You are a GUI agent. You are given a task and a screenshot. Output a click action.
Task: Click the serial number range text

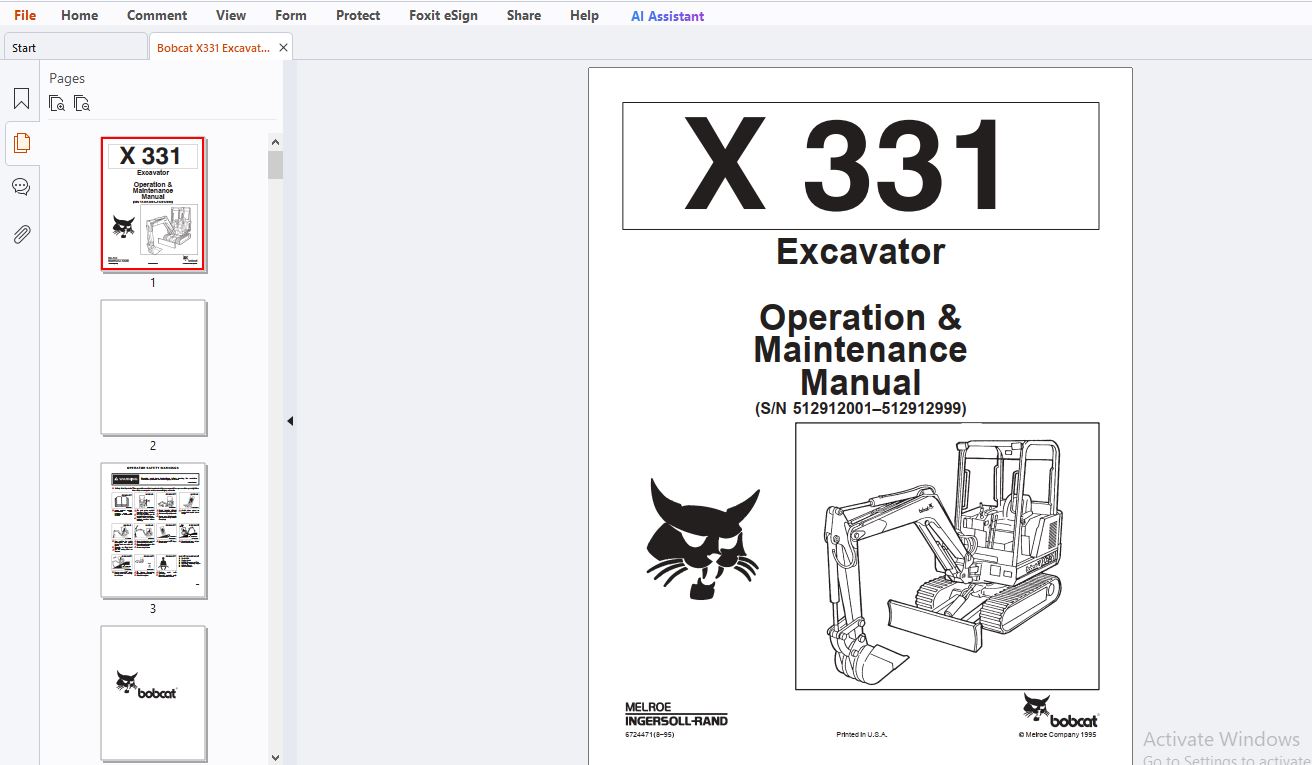[x=860, y=408]
